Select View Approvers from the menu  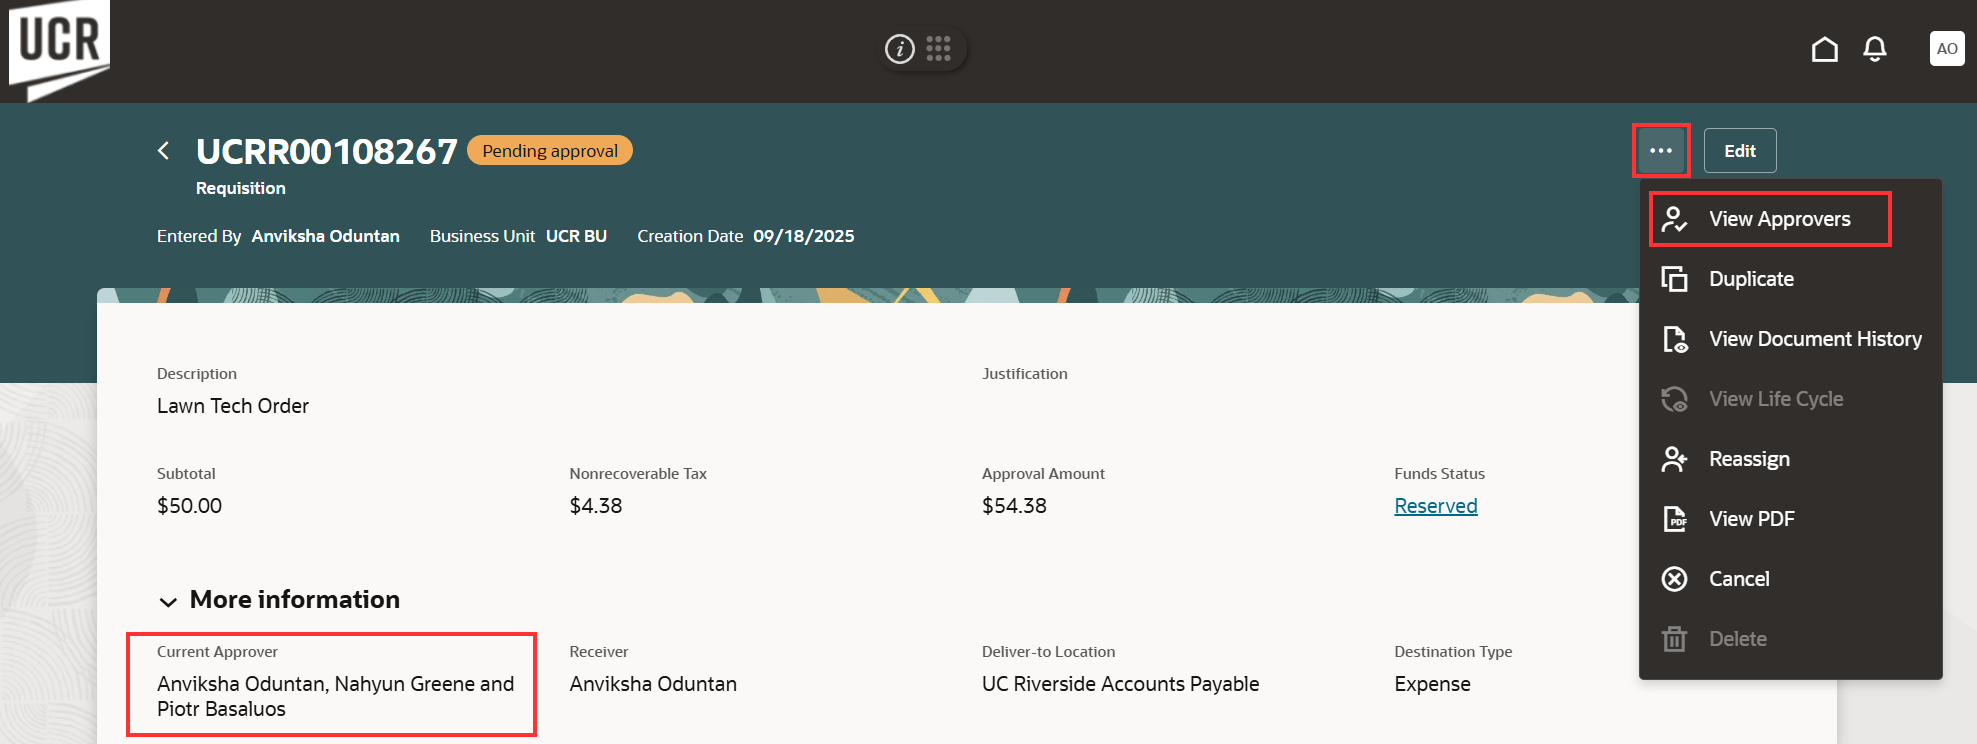(x=1779, y=219)
